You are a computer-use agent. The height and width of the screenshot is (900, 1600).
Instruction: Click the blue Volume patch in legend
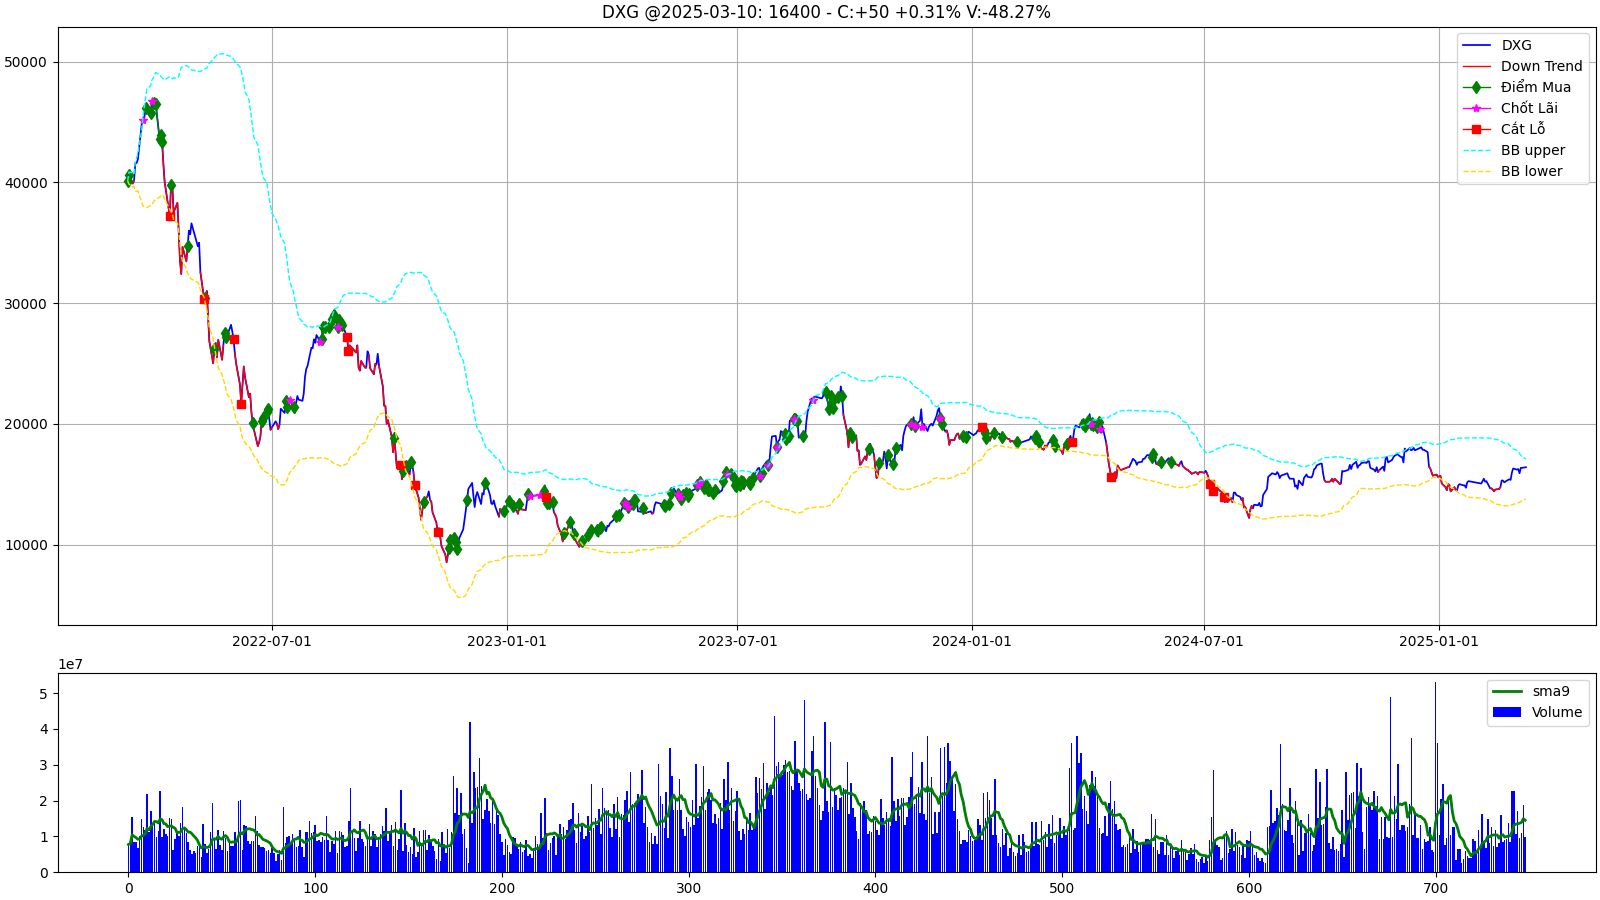click(1507, 712)
